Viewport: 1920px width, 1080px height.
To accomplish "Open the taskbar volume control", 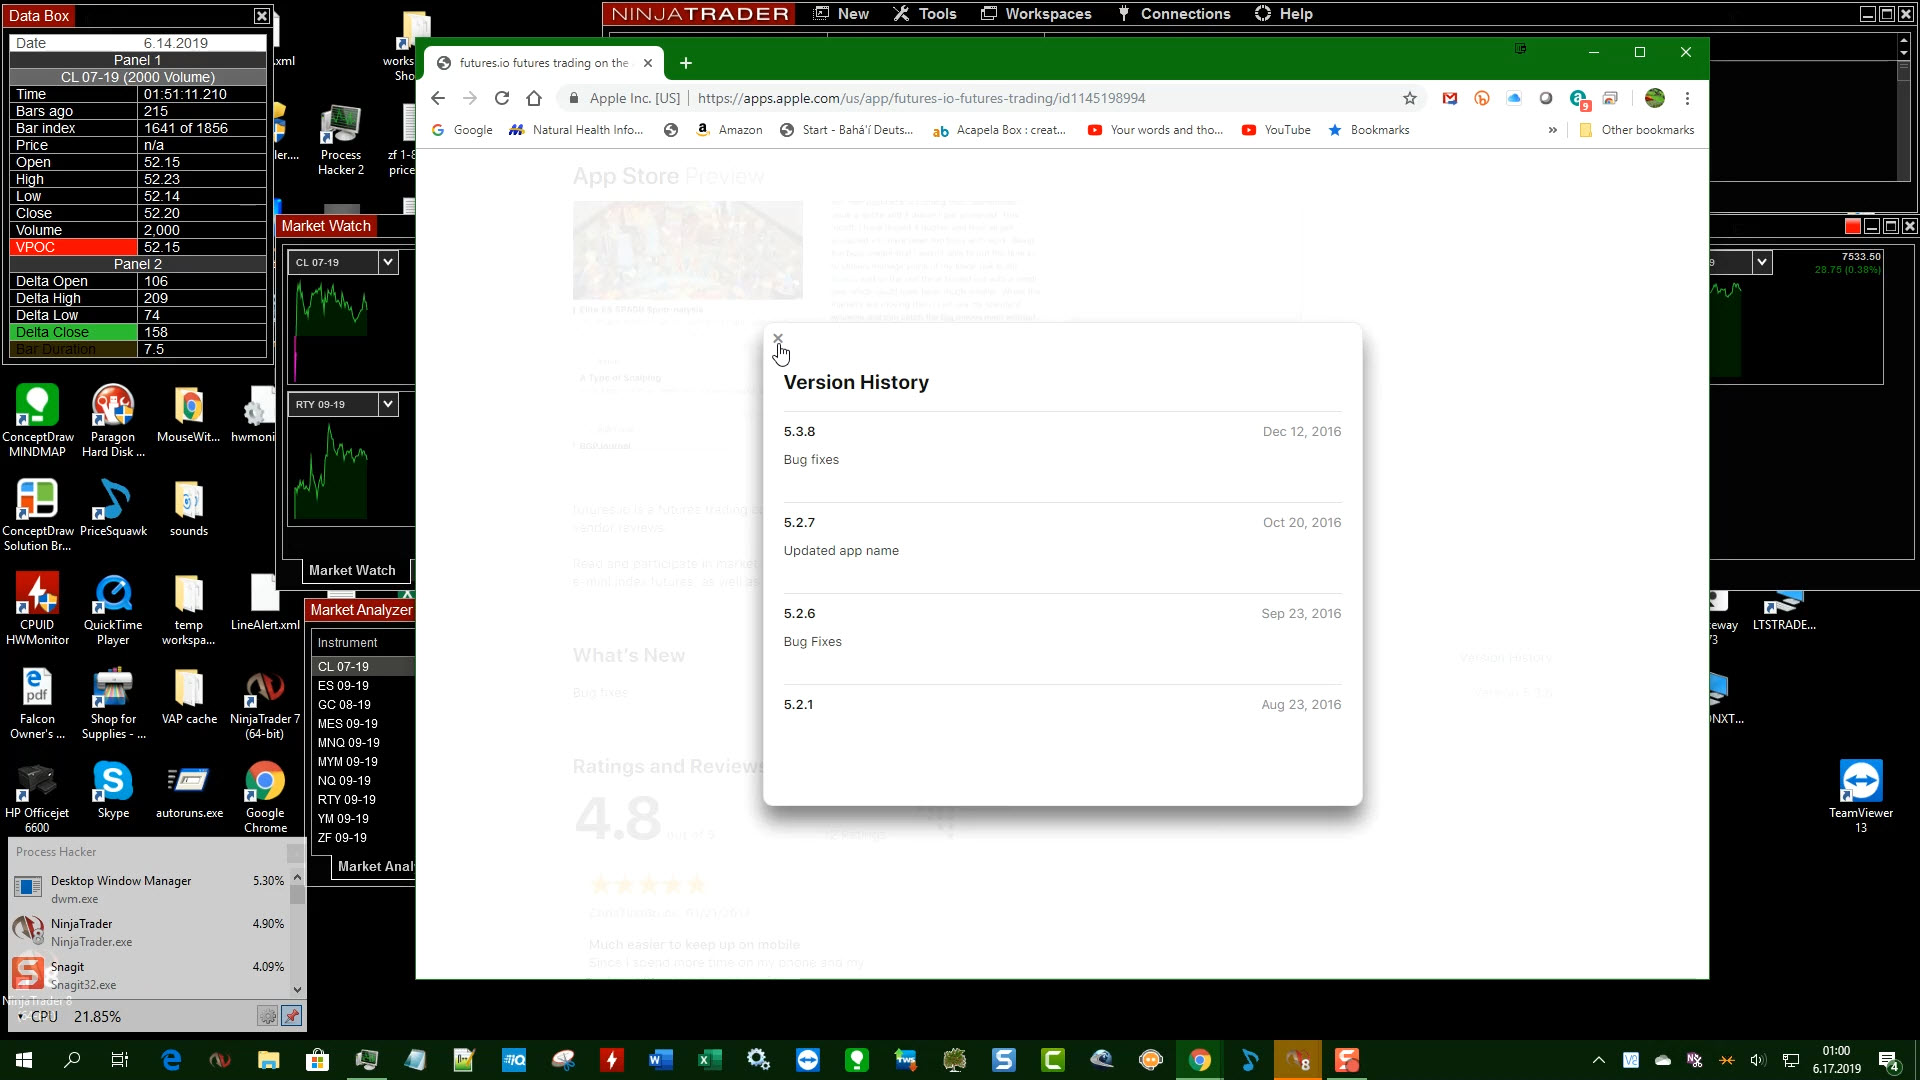I will pos(1757,1060).
